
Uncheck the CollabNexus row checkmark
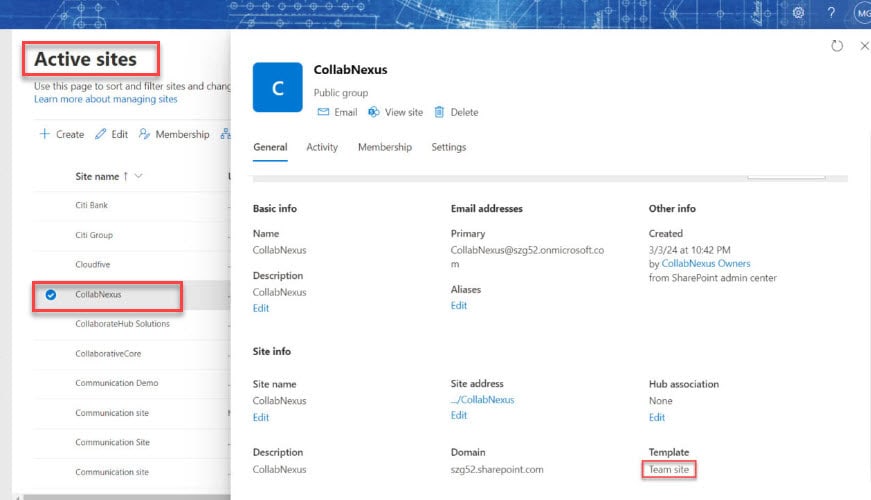[51, 294]
